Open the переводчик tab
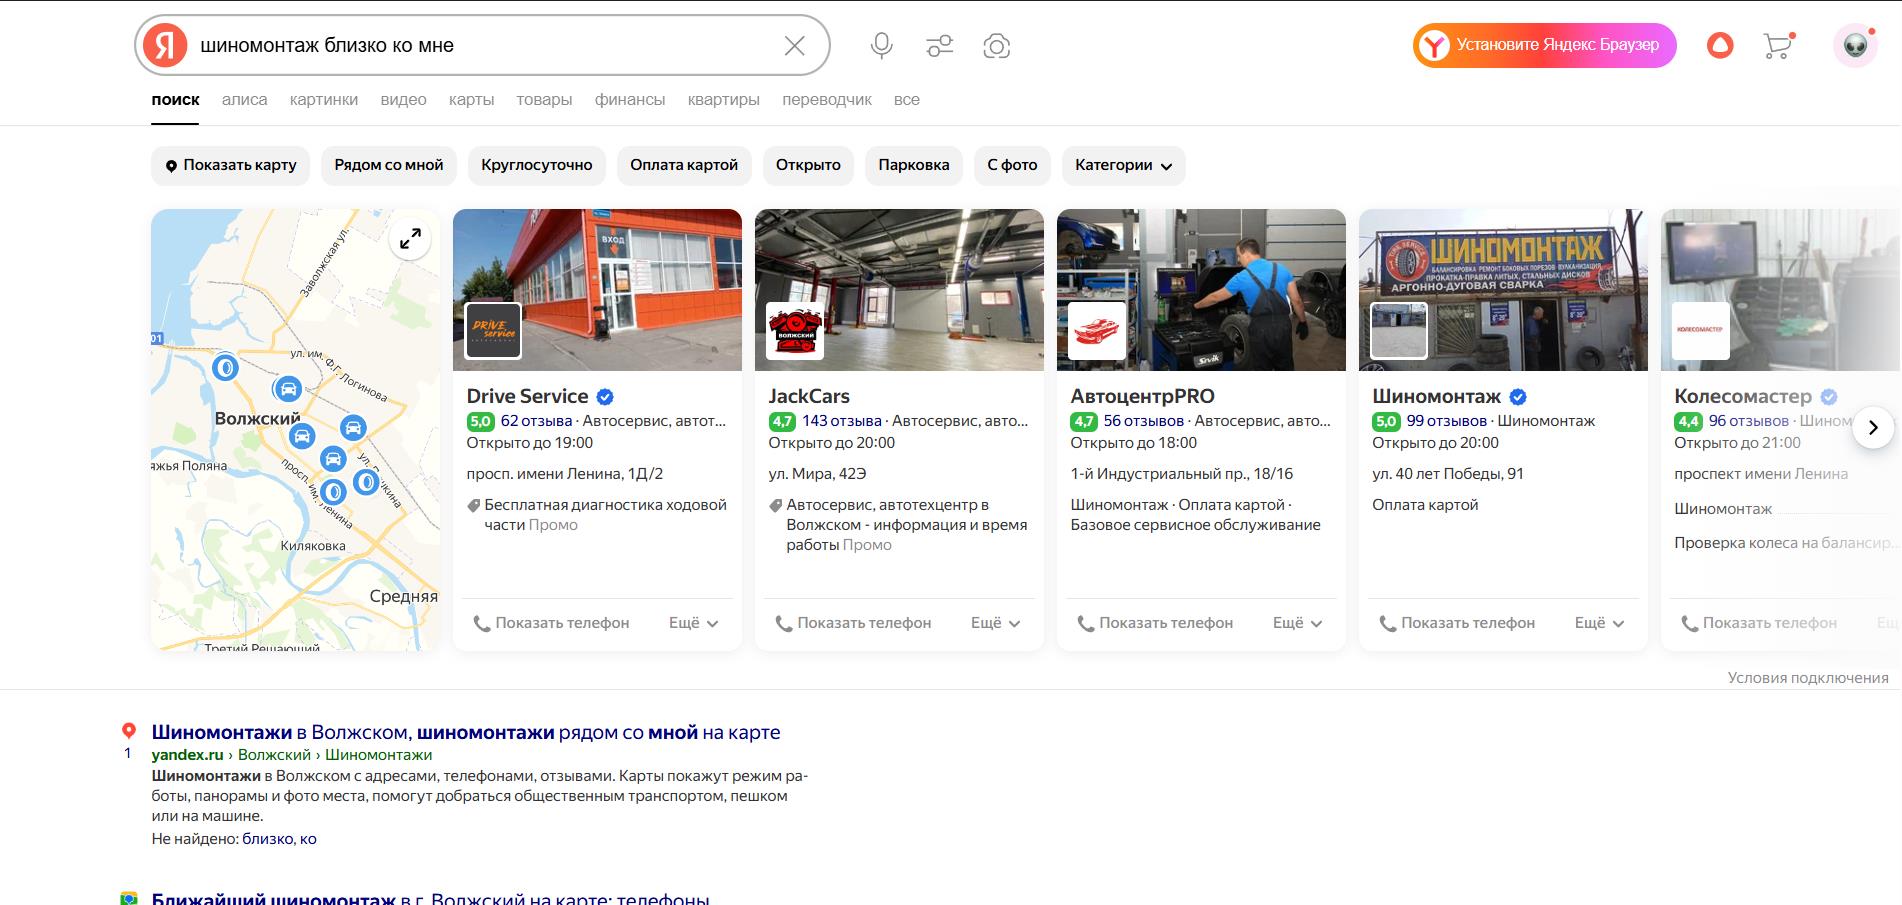The height and width of the screenshot is (905, 1902). coord(827,100)
